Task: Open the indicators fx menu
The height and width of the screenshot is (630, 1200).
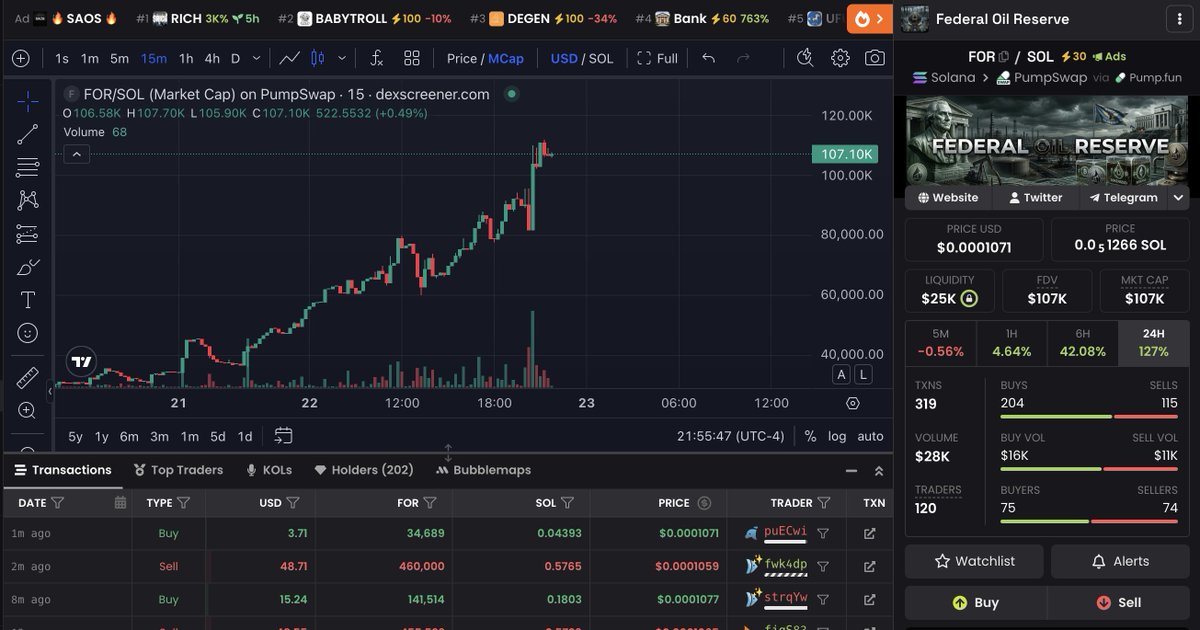Action: point(376,58)
